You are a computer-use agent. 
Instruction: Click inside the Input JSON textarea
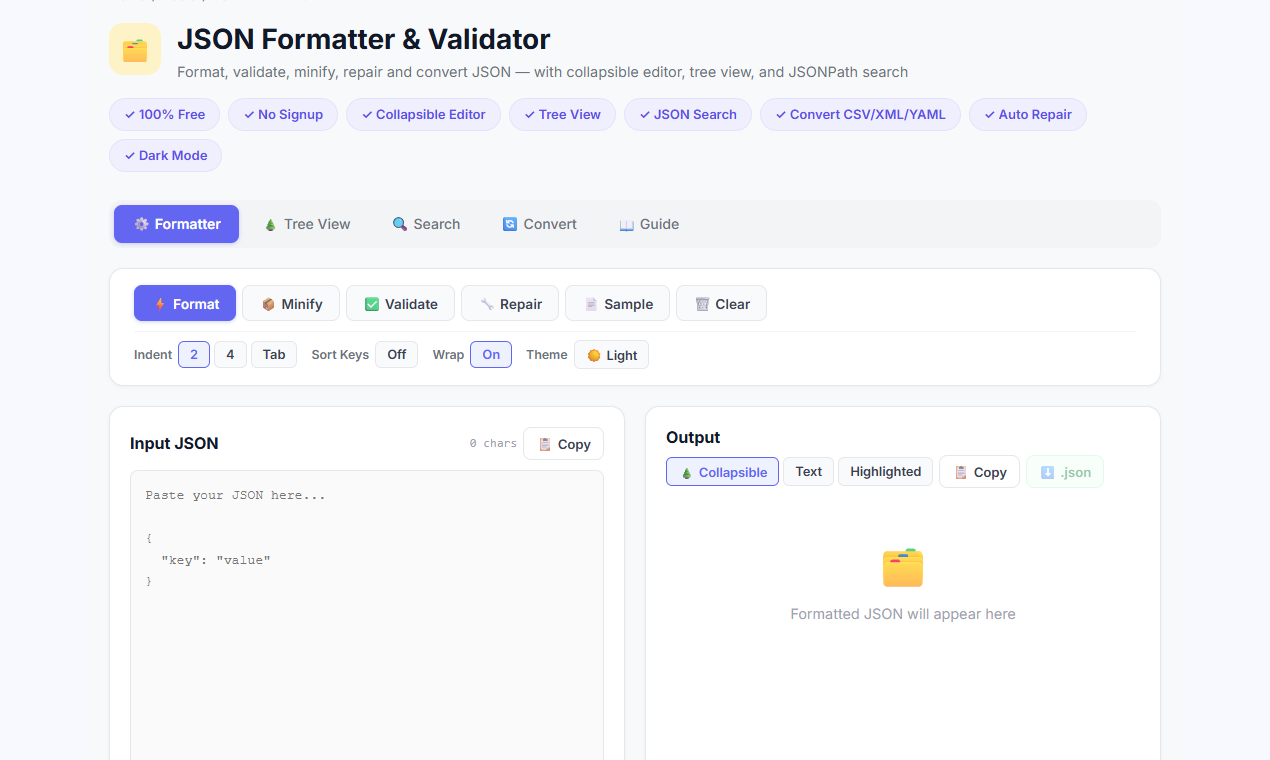[x=367, y=615]
